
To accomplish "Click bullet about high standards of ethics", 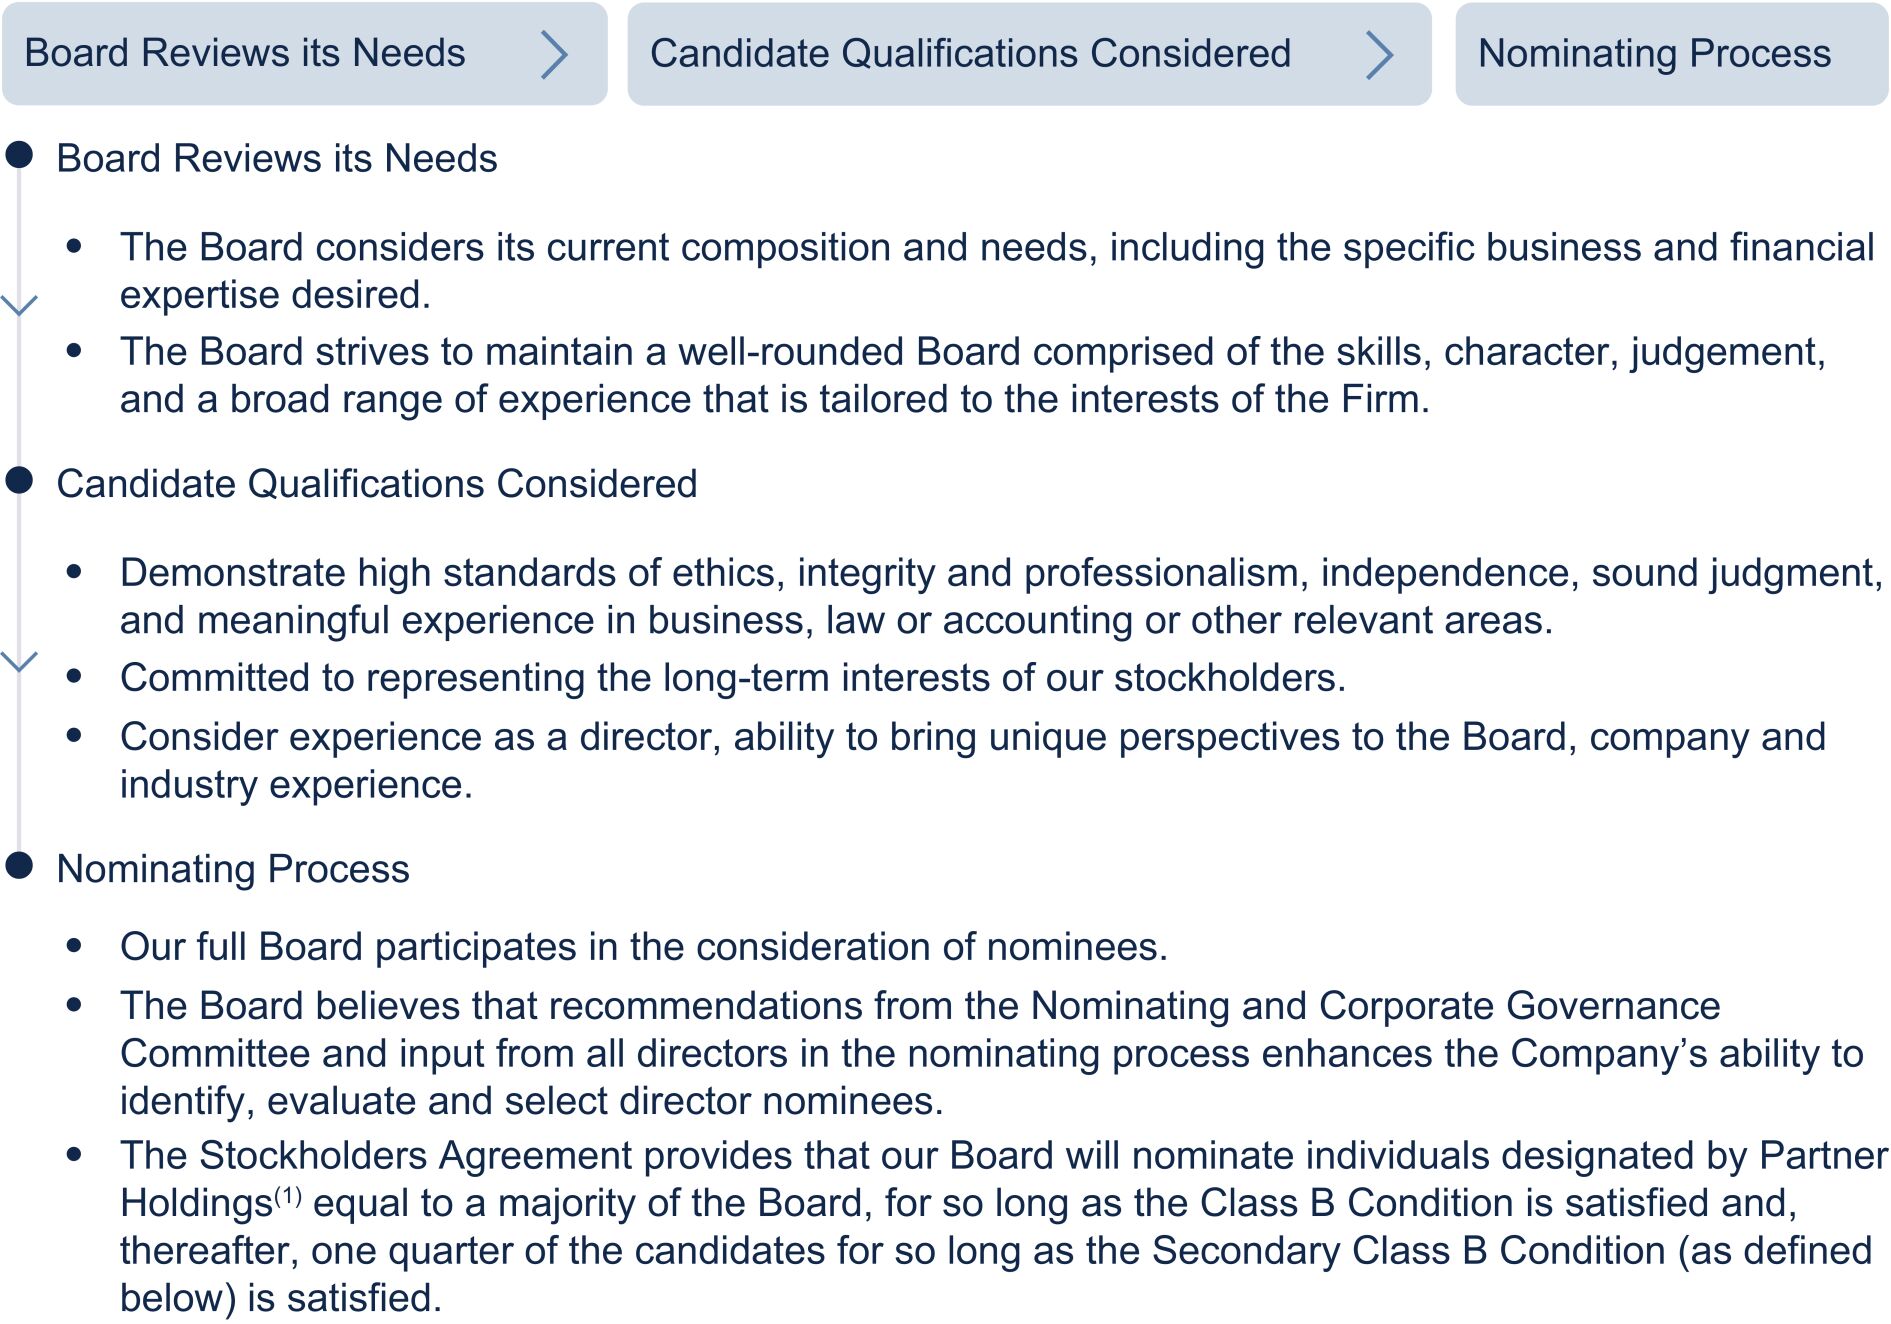I will coord(1002,596).
